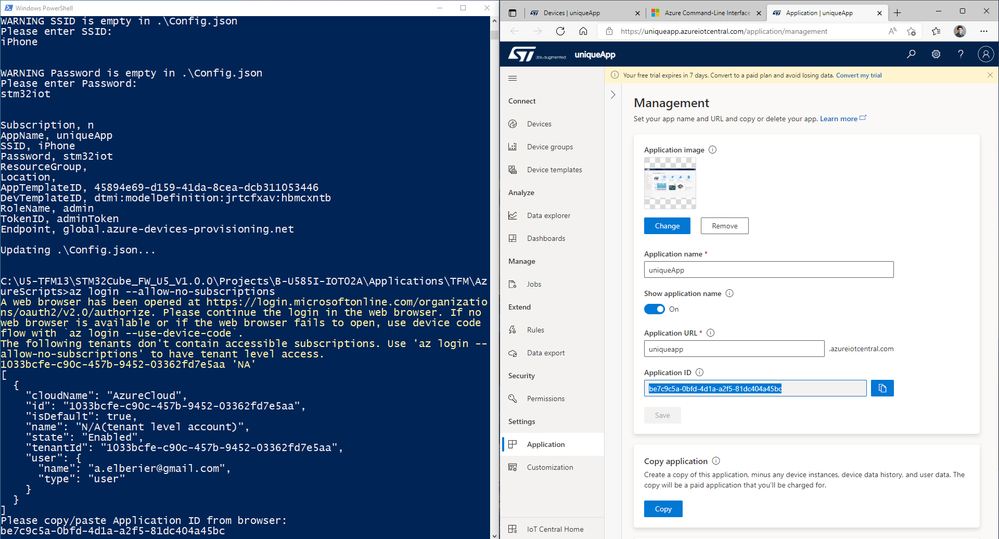999x539 pixels.
Task: Open Data export in sidebar
Action: tap(545, 354)
